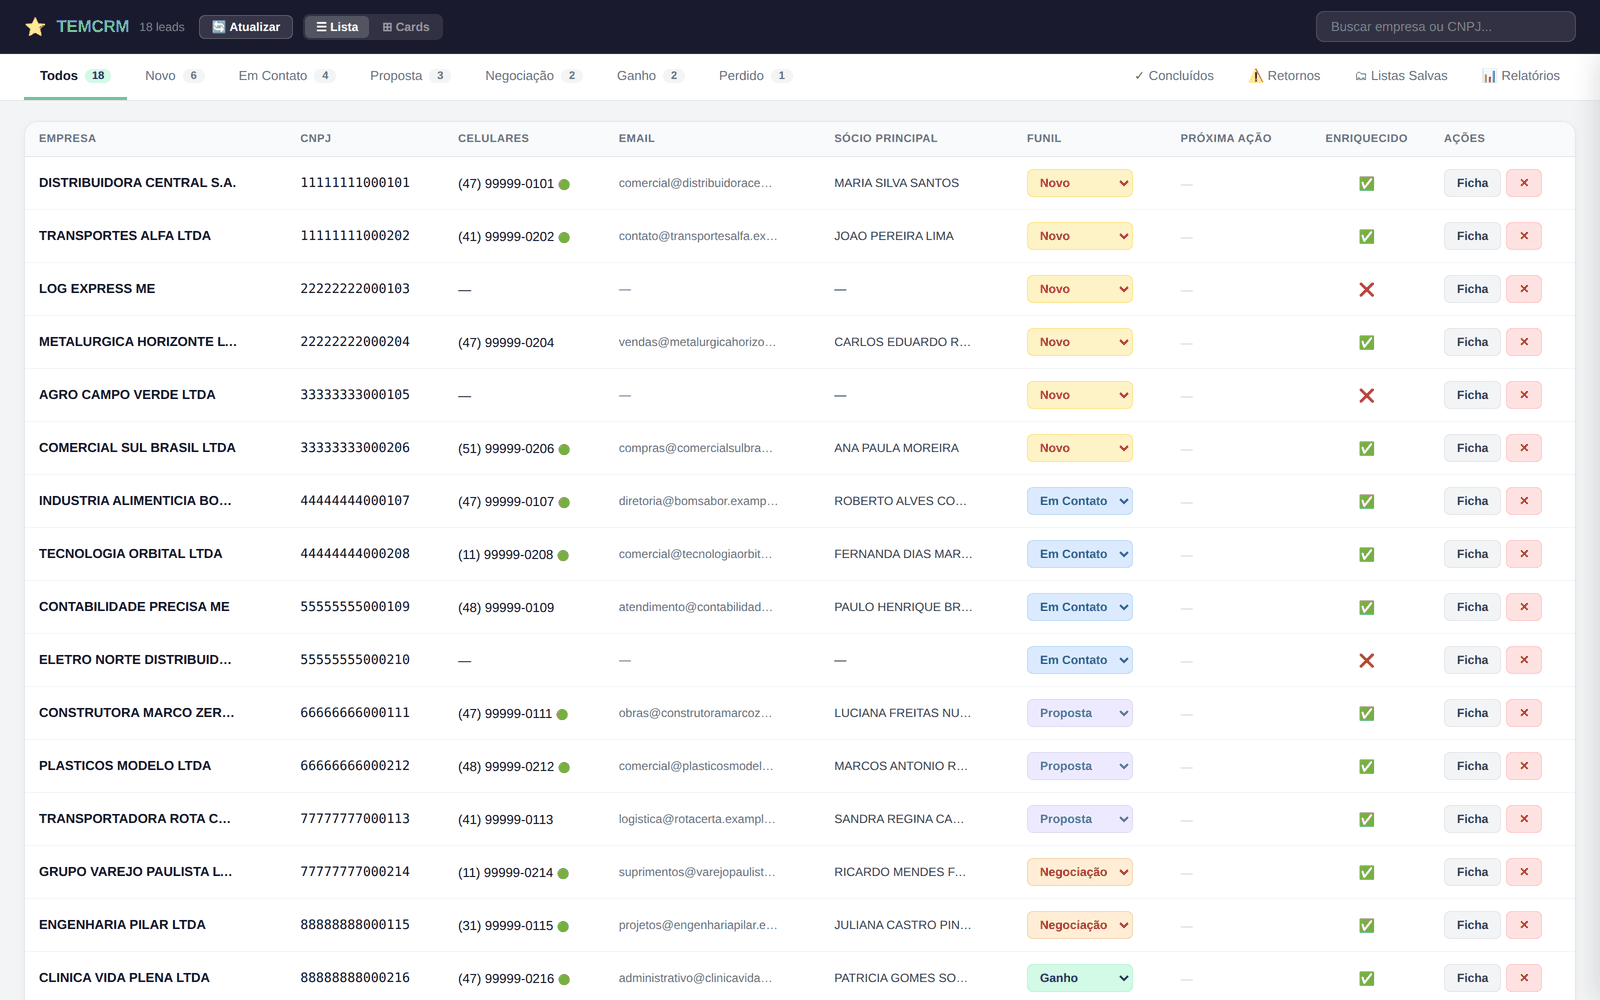This screenshot has width=1600, height=1000.
Task: View the Ganho tab
Action: (x=650, y=76)
